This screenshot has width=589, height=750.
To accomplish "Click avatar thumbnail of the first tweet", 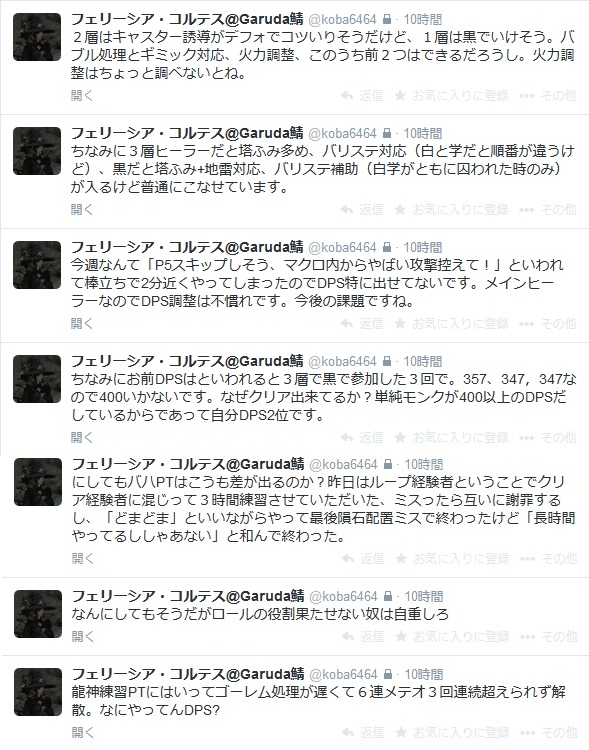I will 37,37.
